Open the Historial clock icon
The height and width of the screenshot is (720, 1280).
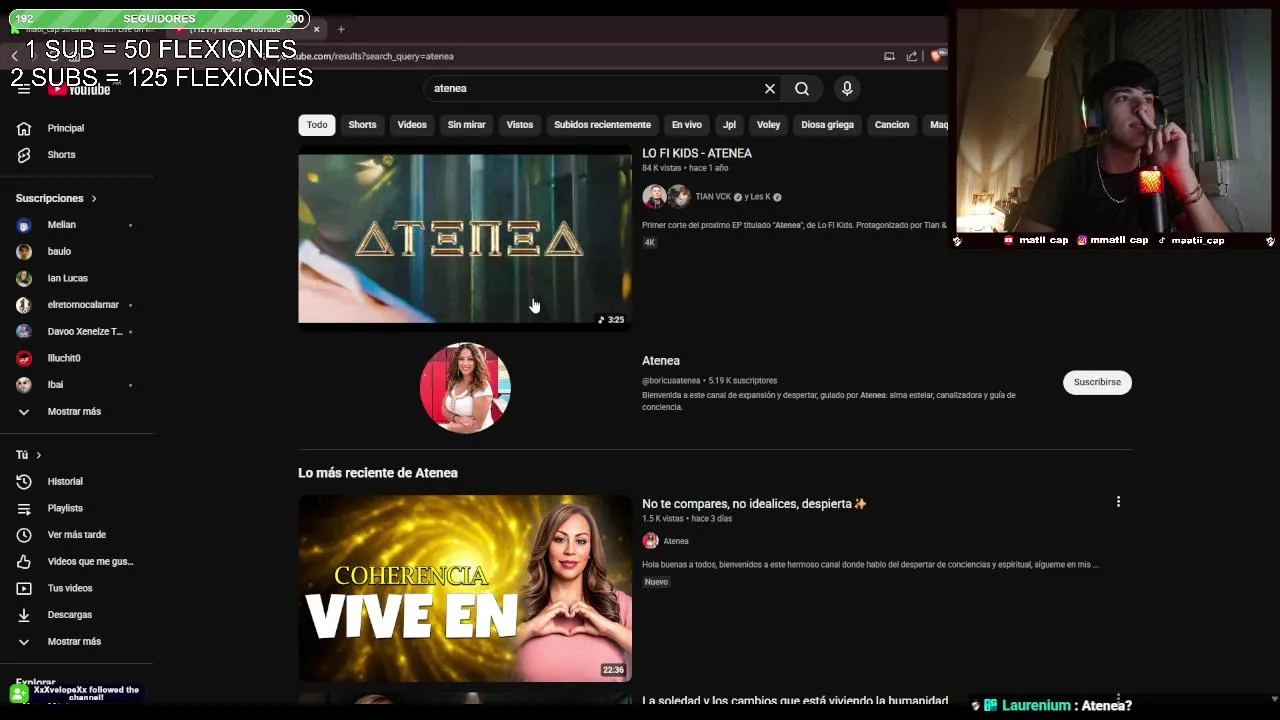(24, 482)
